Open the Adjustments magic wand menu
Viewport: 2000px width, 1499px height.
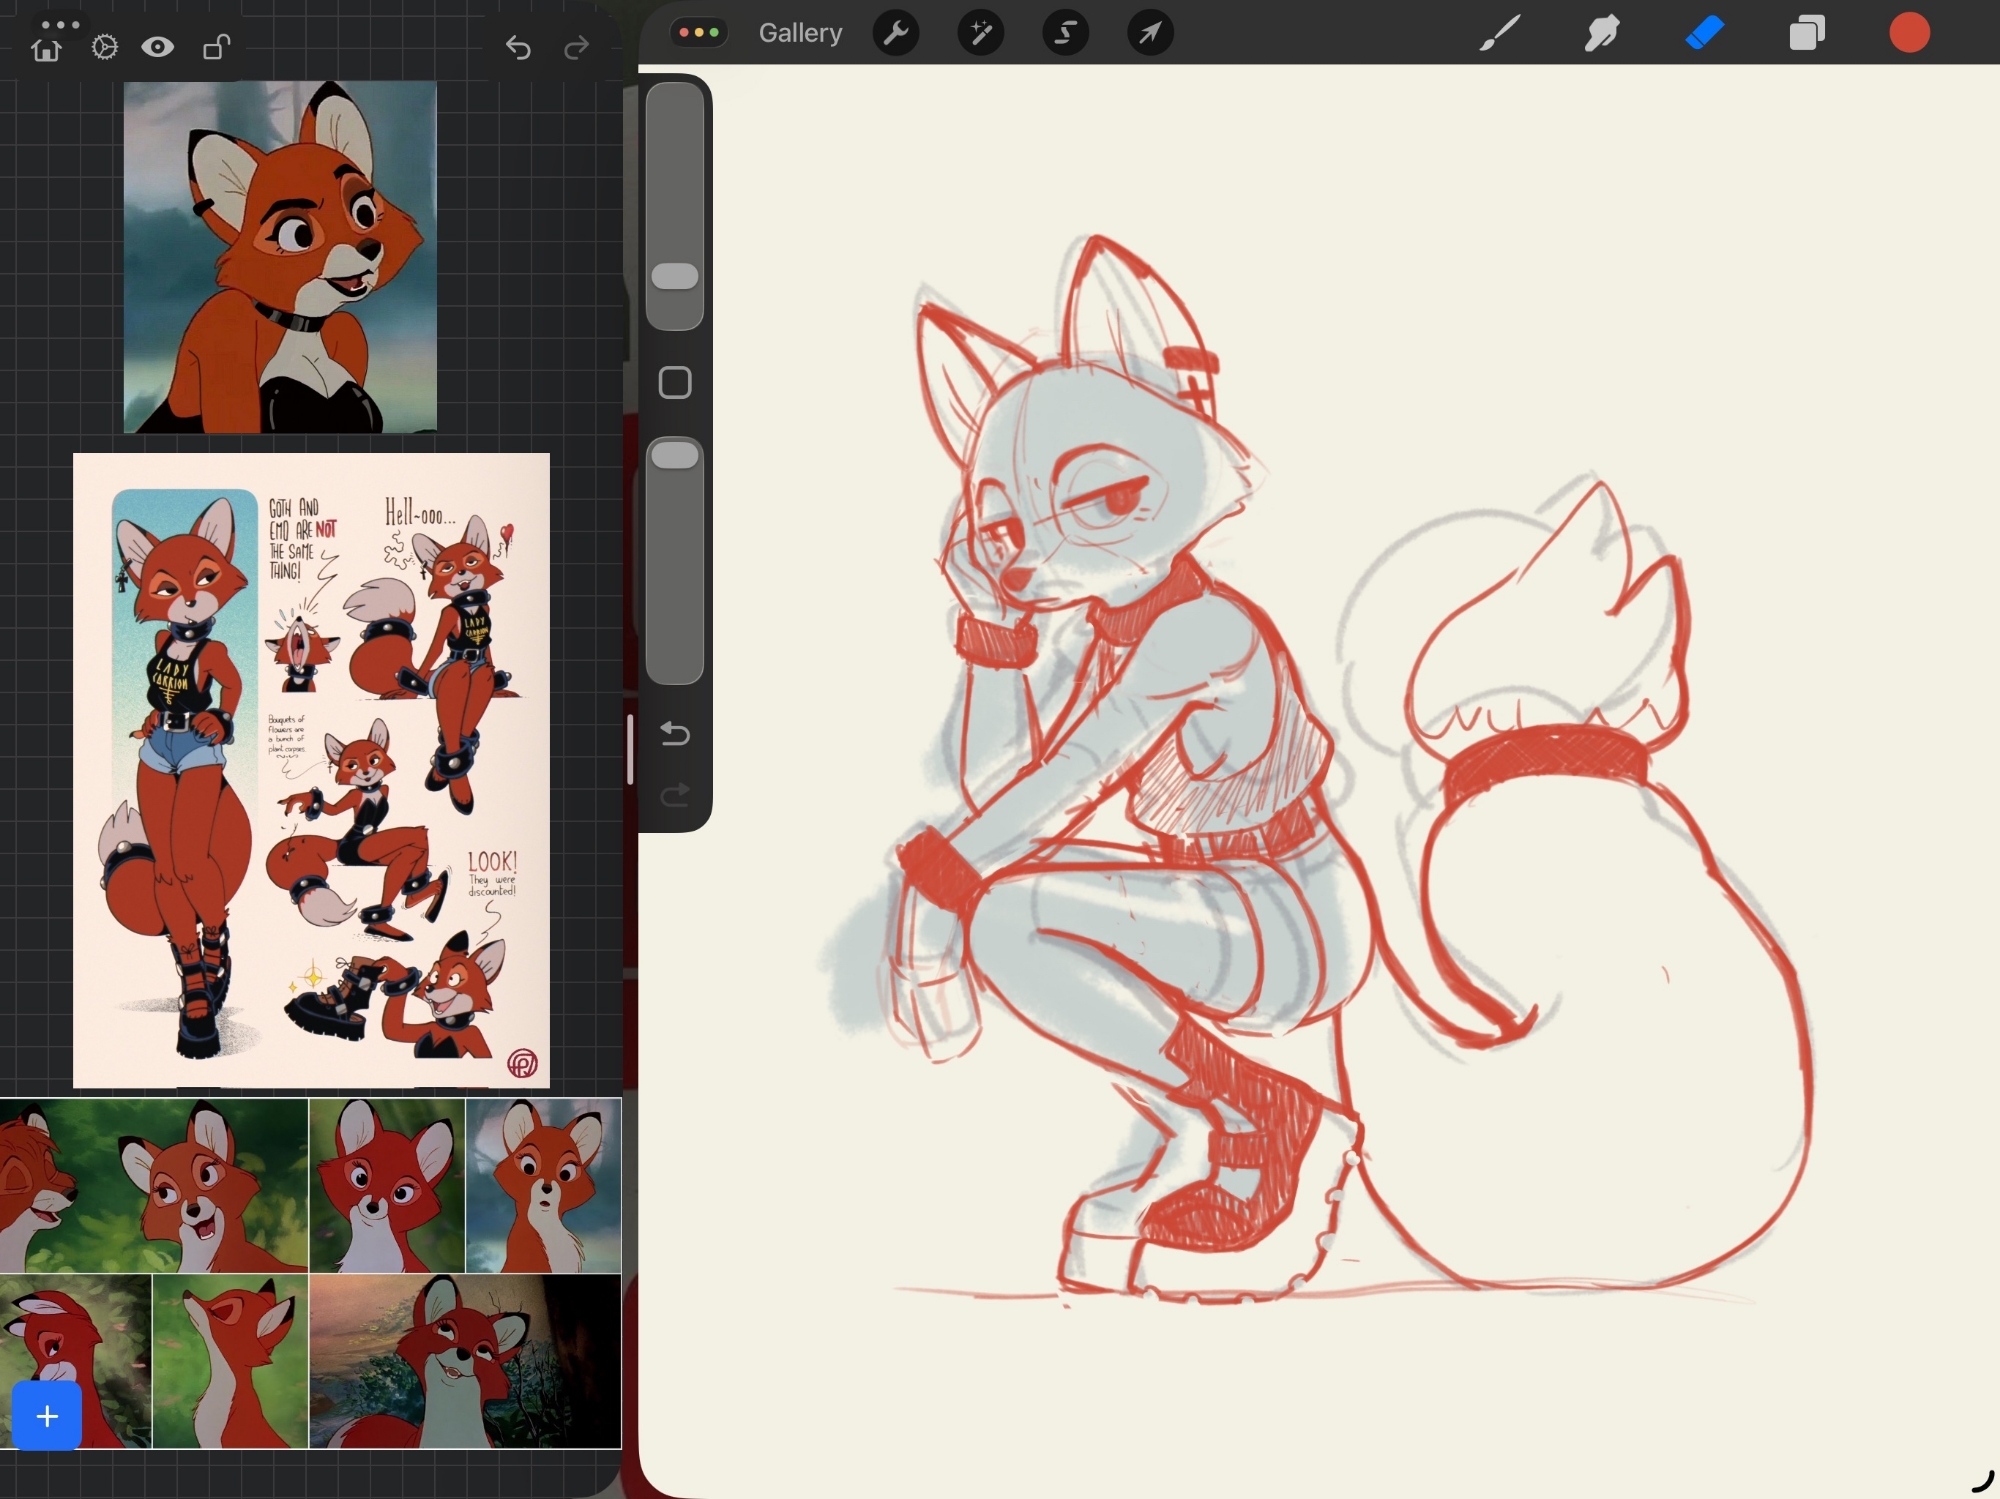(981, 33)
